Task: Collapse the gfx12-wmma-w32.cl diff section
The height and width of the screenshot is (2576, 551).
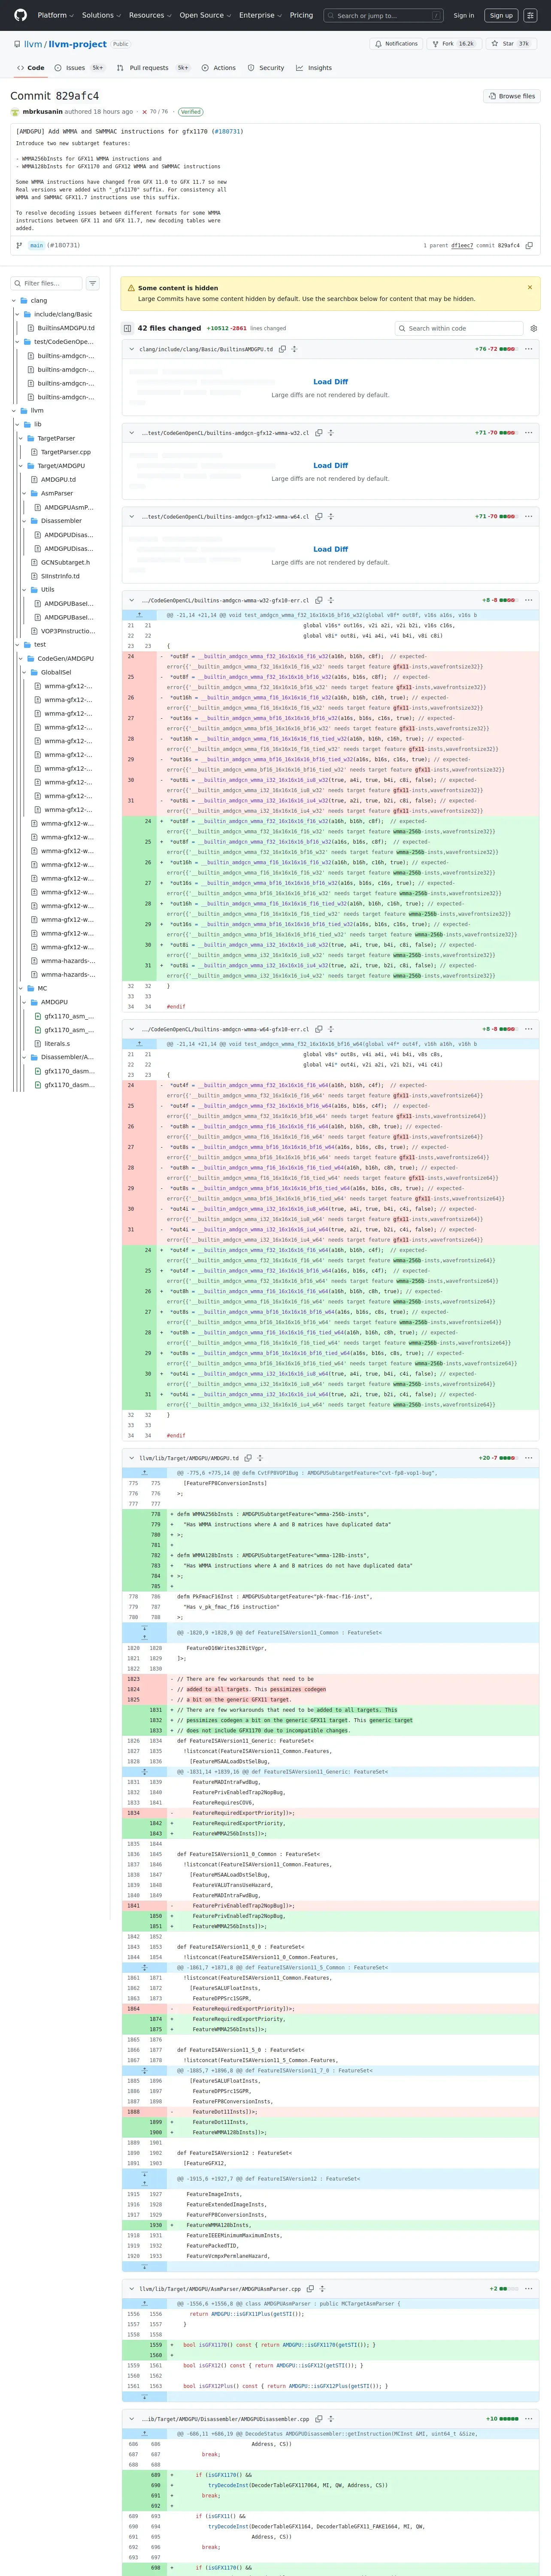Action: tap(132, 433)
